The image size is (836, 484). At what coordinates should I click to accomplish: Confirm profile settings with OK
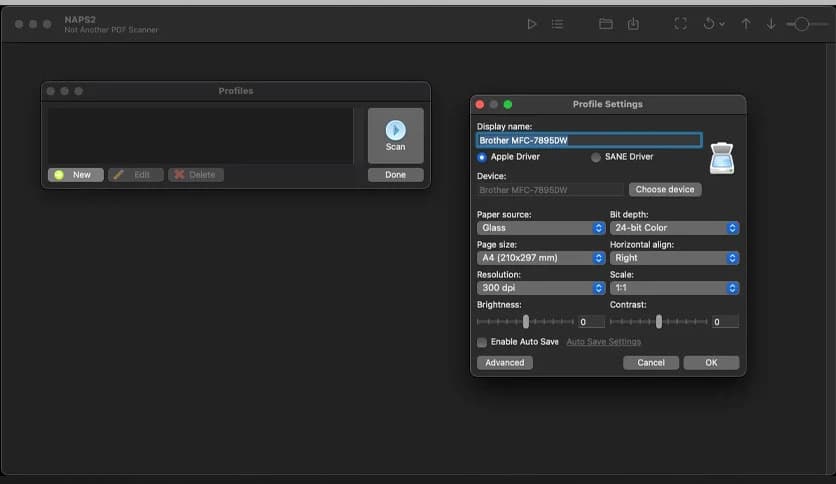click(x=711, y=363)
